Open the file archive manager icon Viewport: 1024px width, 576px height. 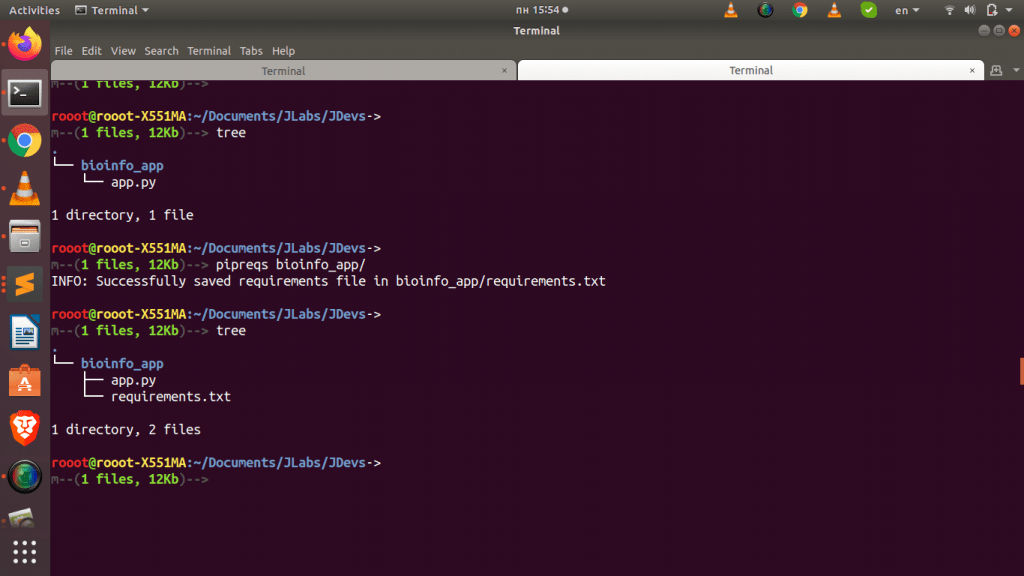(x=22, y=235)
